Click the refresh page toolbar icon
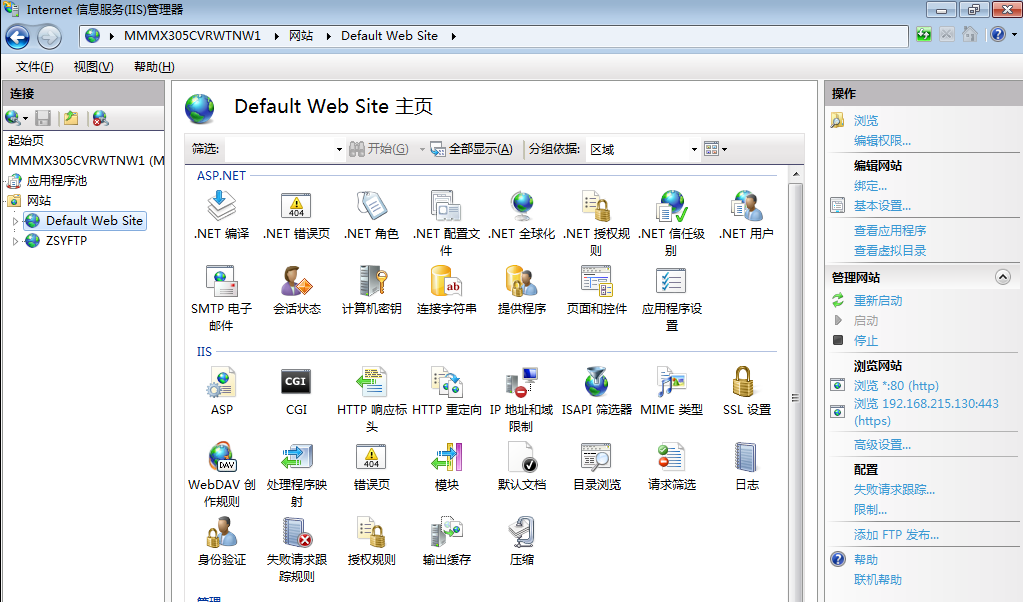Screen dimensions: 1023x602 pos(924,35)
